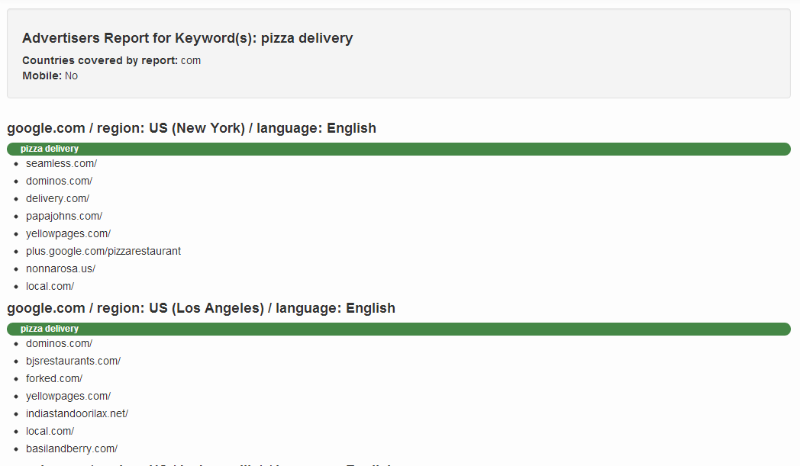Click dominos.com/ under New York

pyautogui.click(x=59, y=181)
